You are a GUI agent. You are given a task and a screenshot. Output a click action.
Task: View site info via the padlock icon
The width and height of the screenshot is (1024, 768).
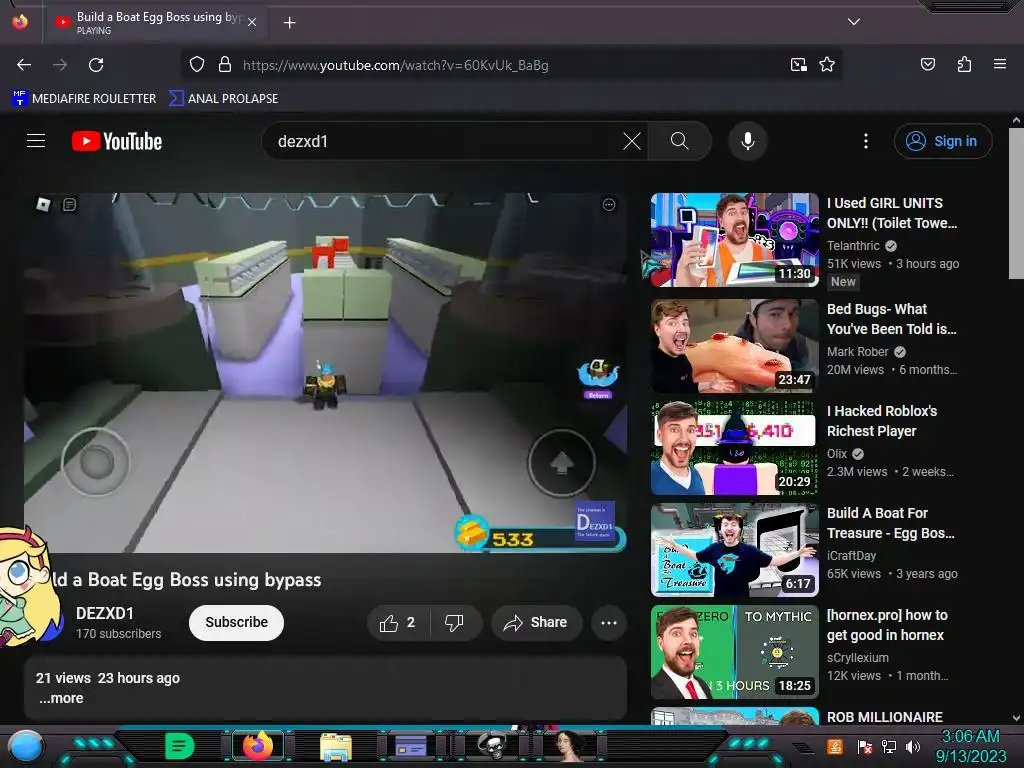(x=225, y=65)
